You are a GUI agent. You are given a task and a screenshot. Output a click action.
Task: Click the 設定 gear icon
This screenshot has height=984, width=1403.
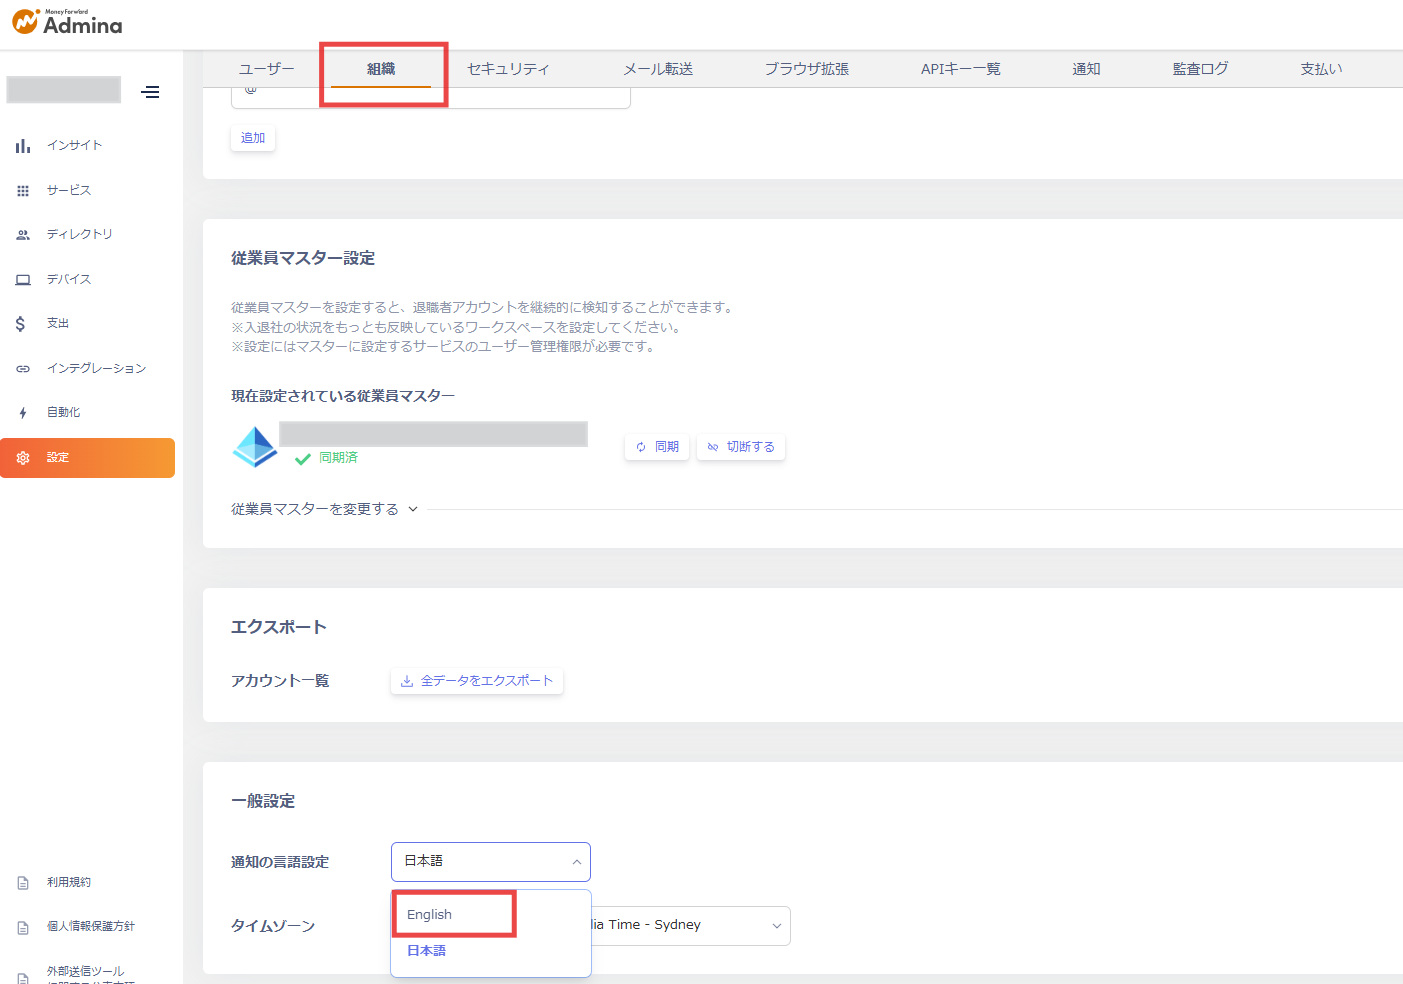(x=23, y=458)
